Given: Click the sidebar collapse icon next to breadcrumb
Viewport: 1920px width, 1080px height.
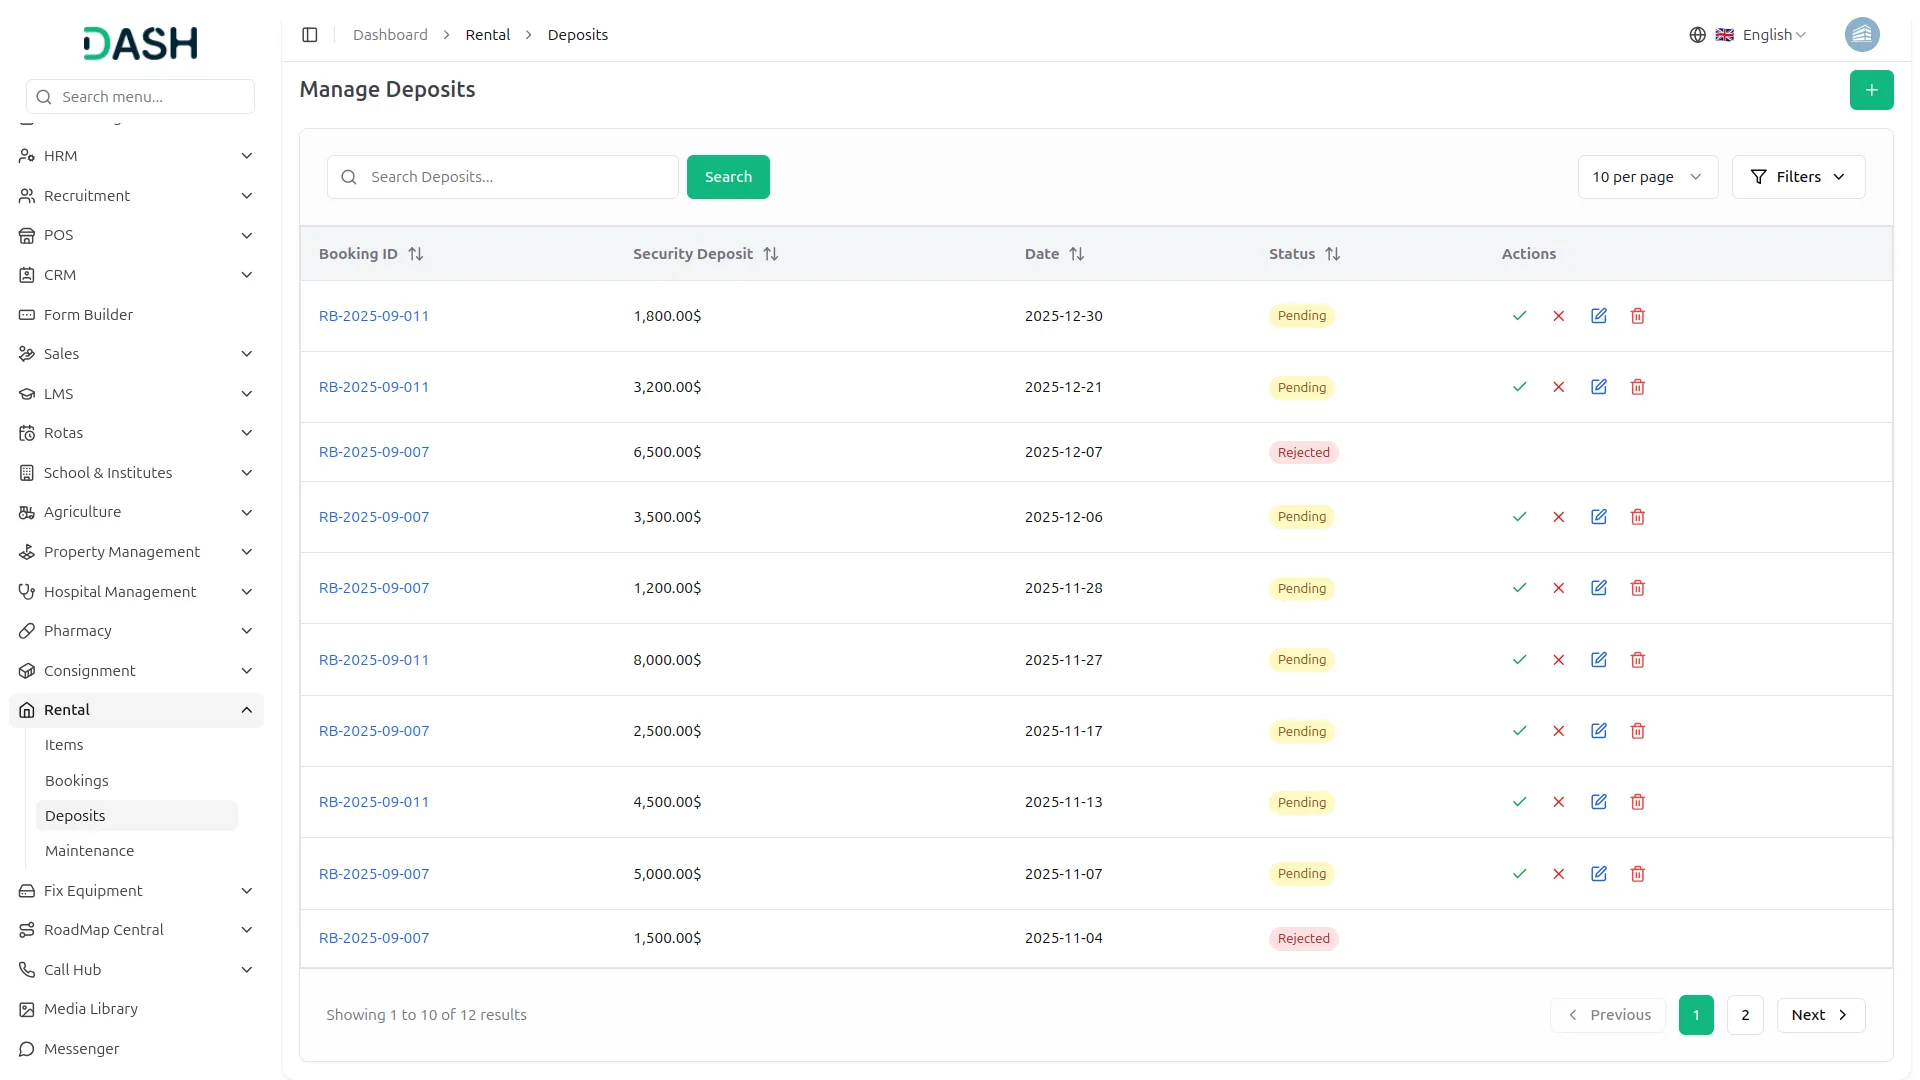Looking at the screenshot, I should (x=309, y=34).
